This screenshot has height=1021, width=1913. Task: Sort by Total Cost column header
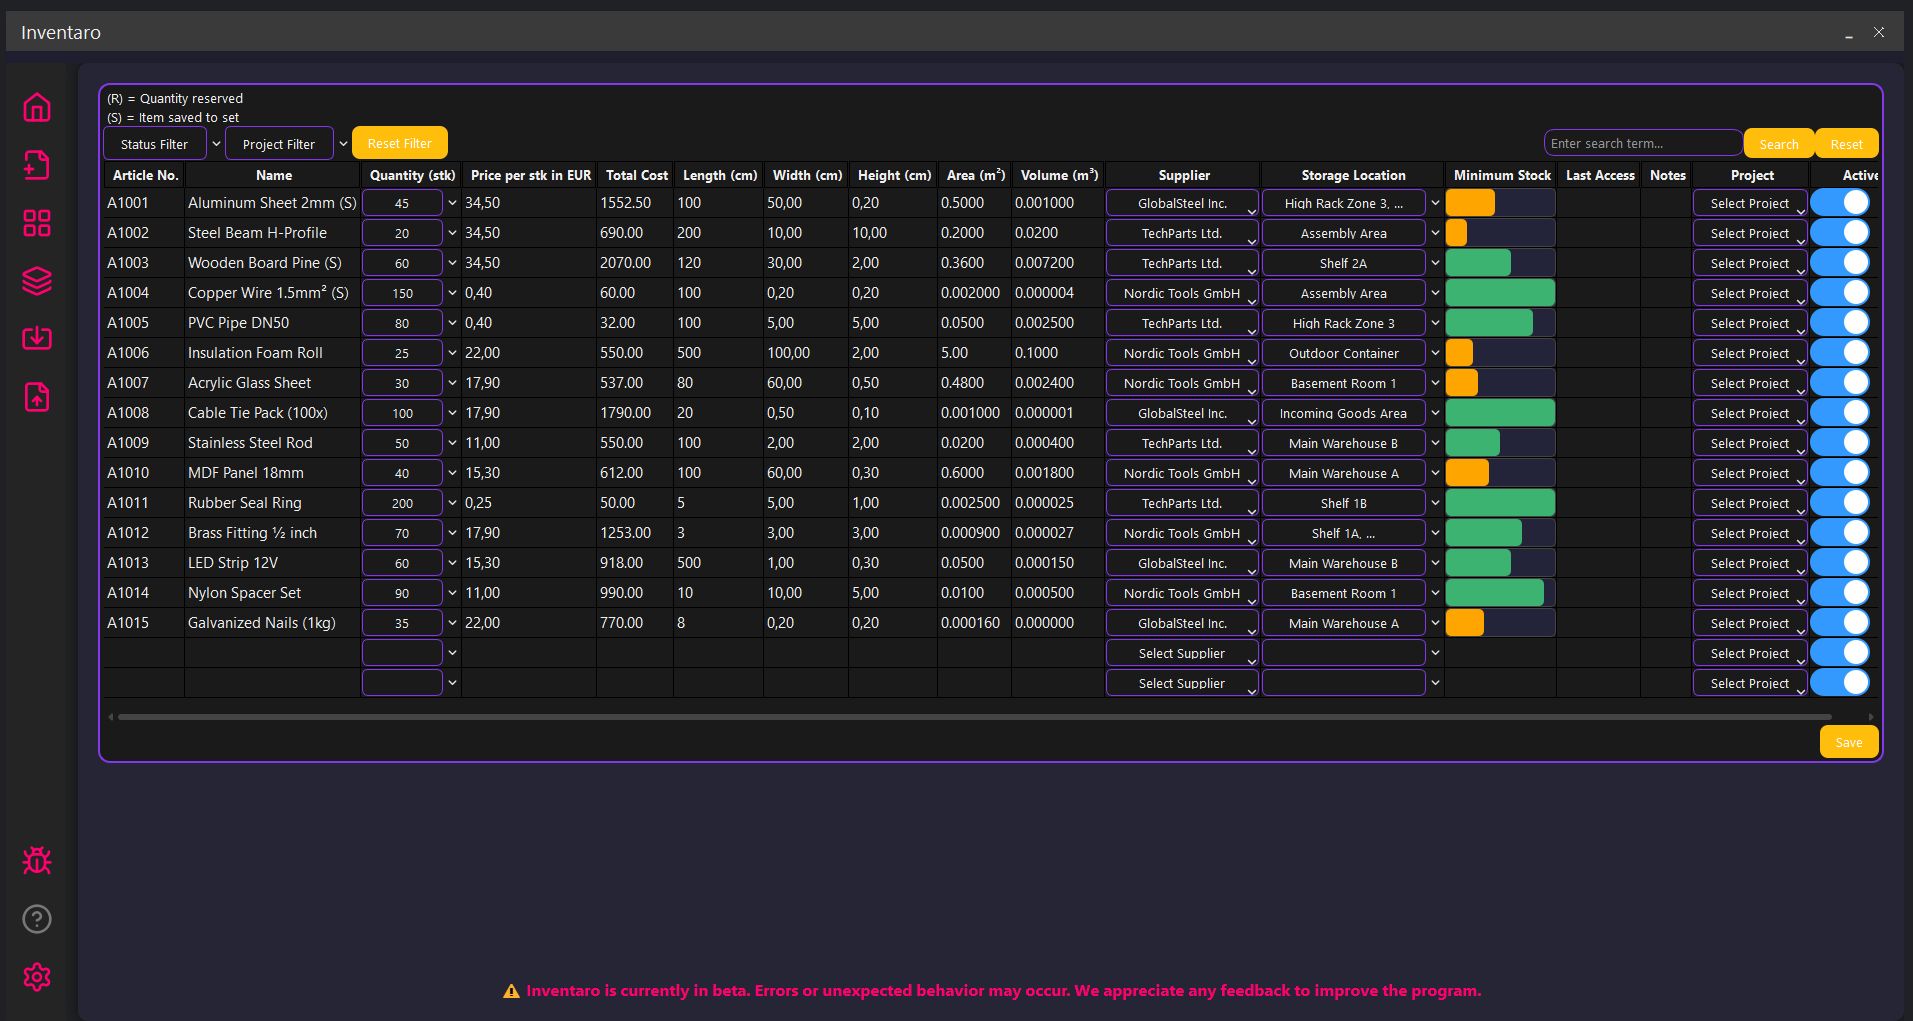pyautogui.click(x=636, y=175)
